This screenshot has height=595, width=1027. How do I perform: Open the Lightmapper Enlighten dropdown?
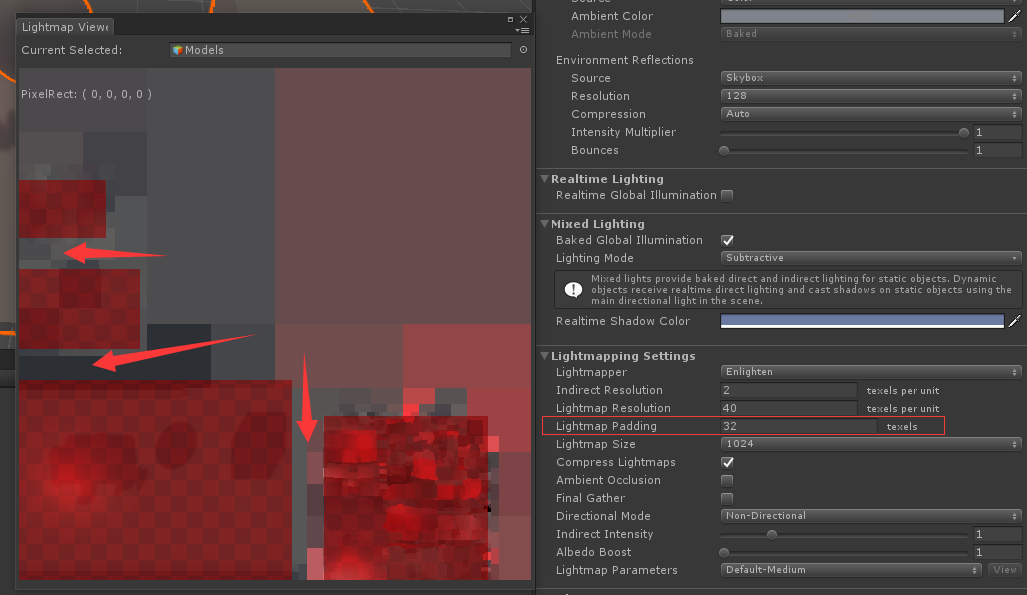[x=871, y=372]
